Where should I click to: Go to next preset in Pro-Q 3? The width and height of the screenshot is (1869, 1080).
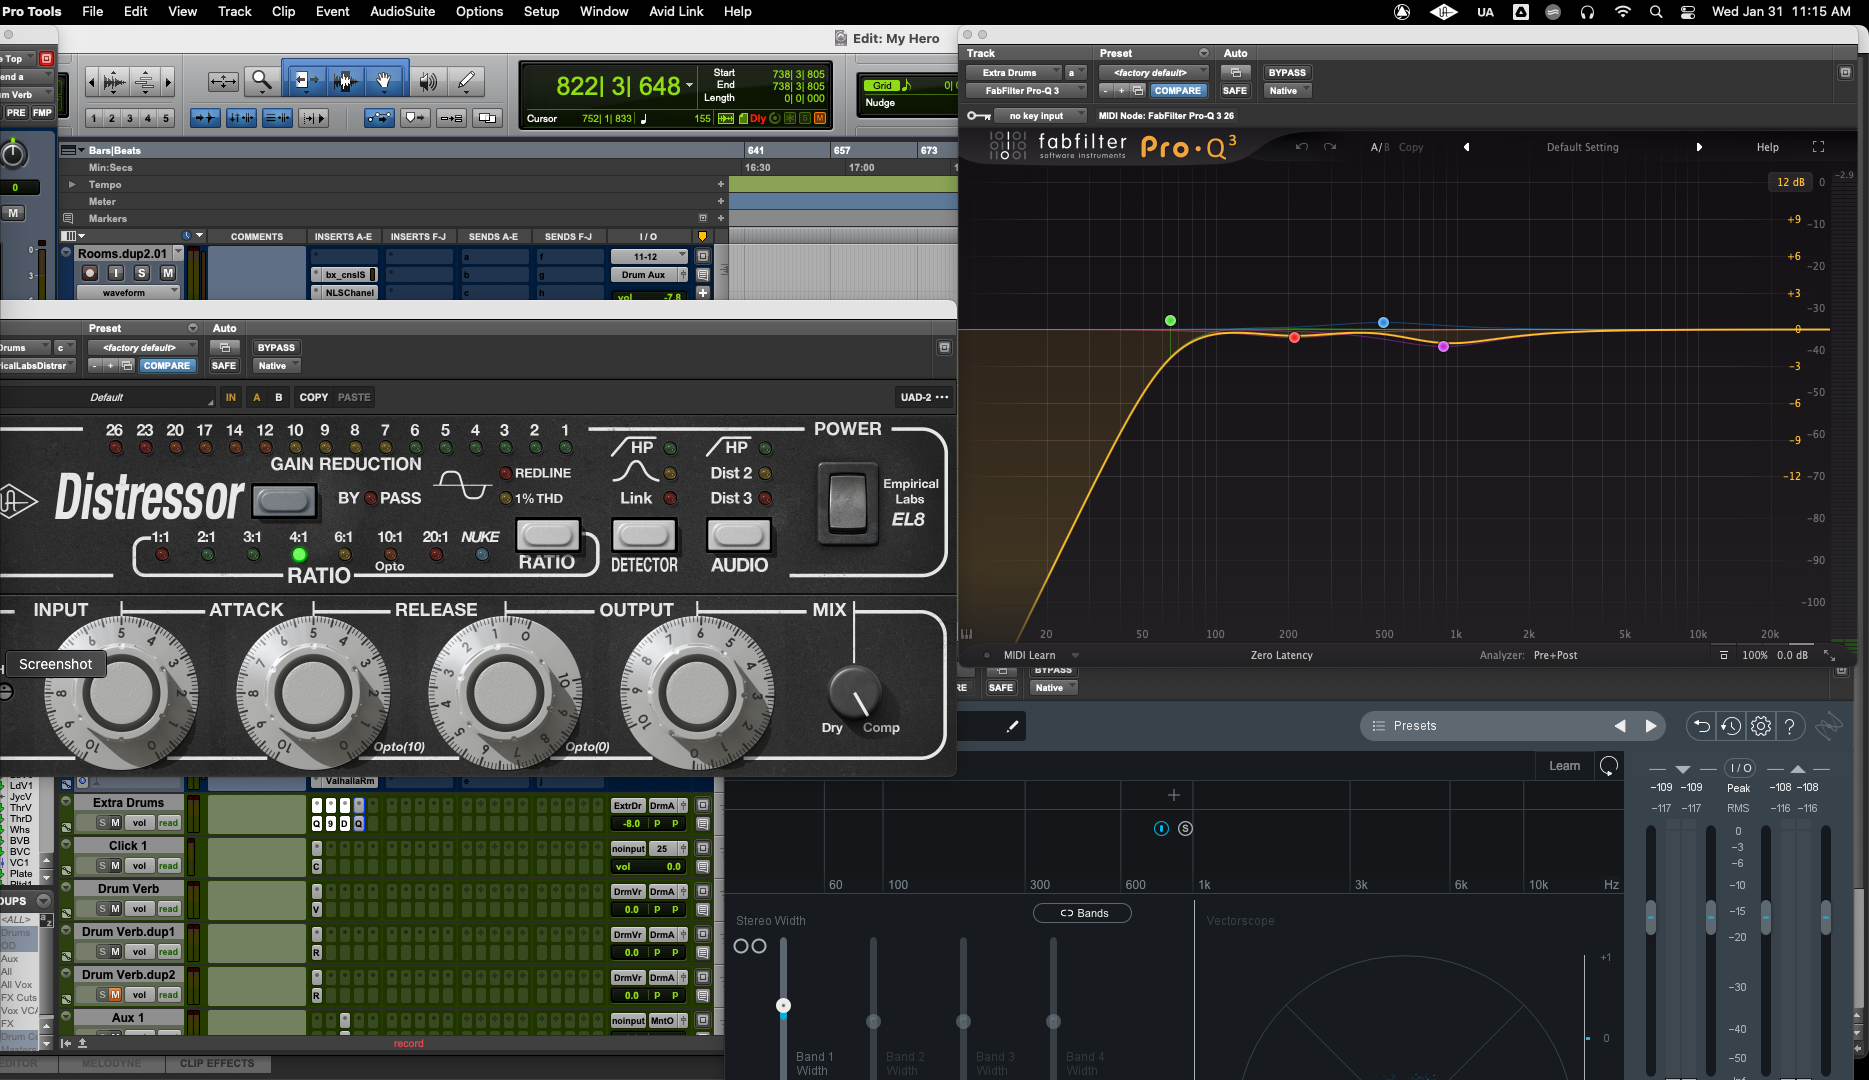pos(1699,147)
